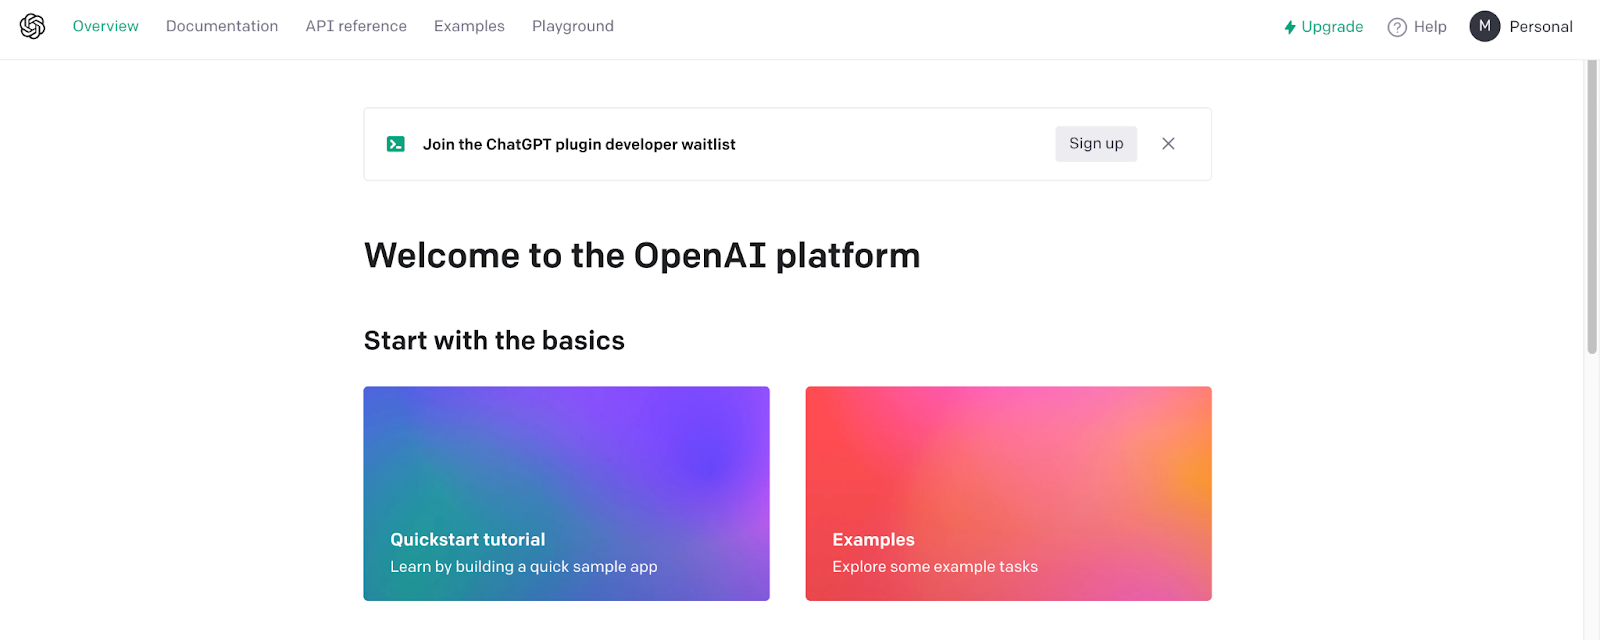
Task: Open the API reference tab
Action: (x=356, y=26)
